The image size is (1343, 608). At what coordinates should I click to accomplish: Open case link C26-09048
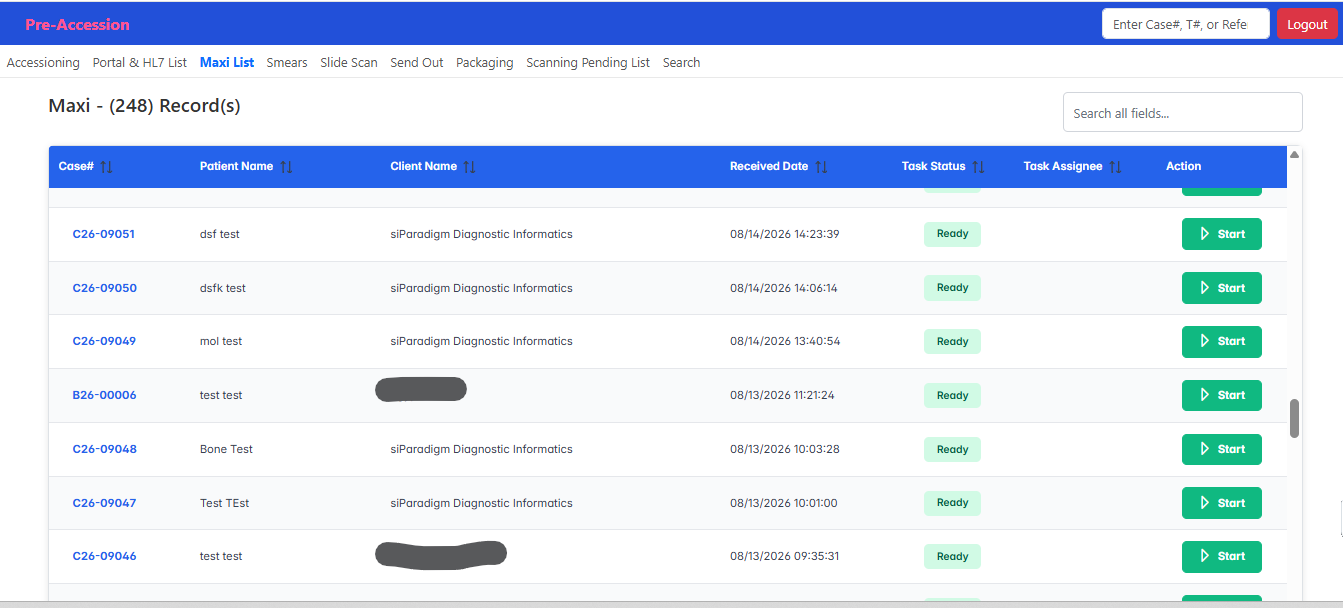(104, 449)
